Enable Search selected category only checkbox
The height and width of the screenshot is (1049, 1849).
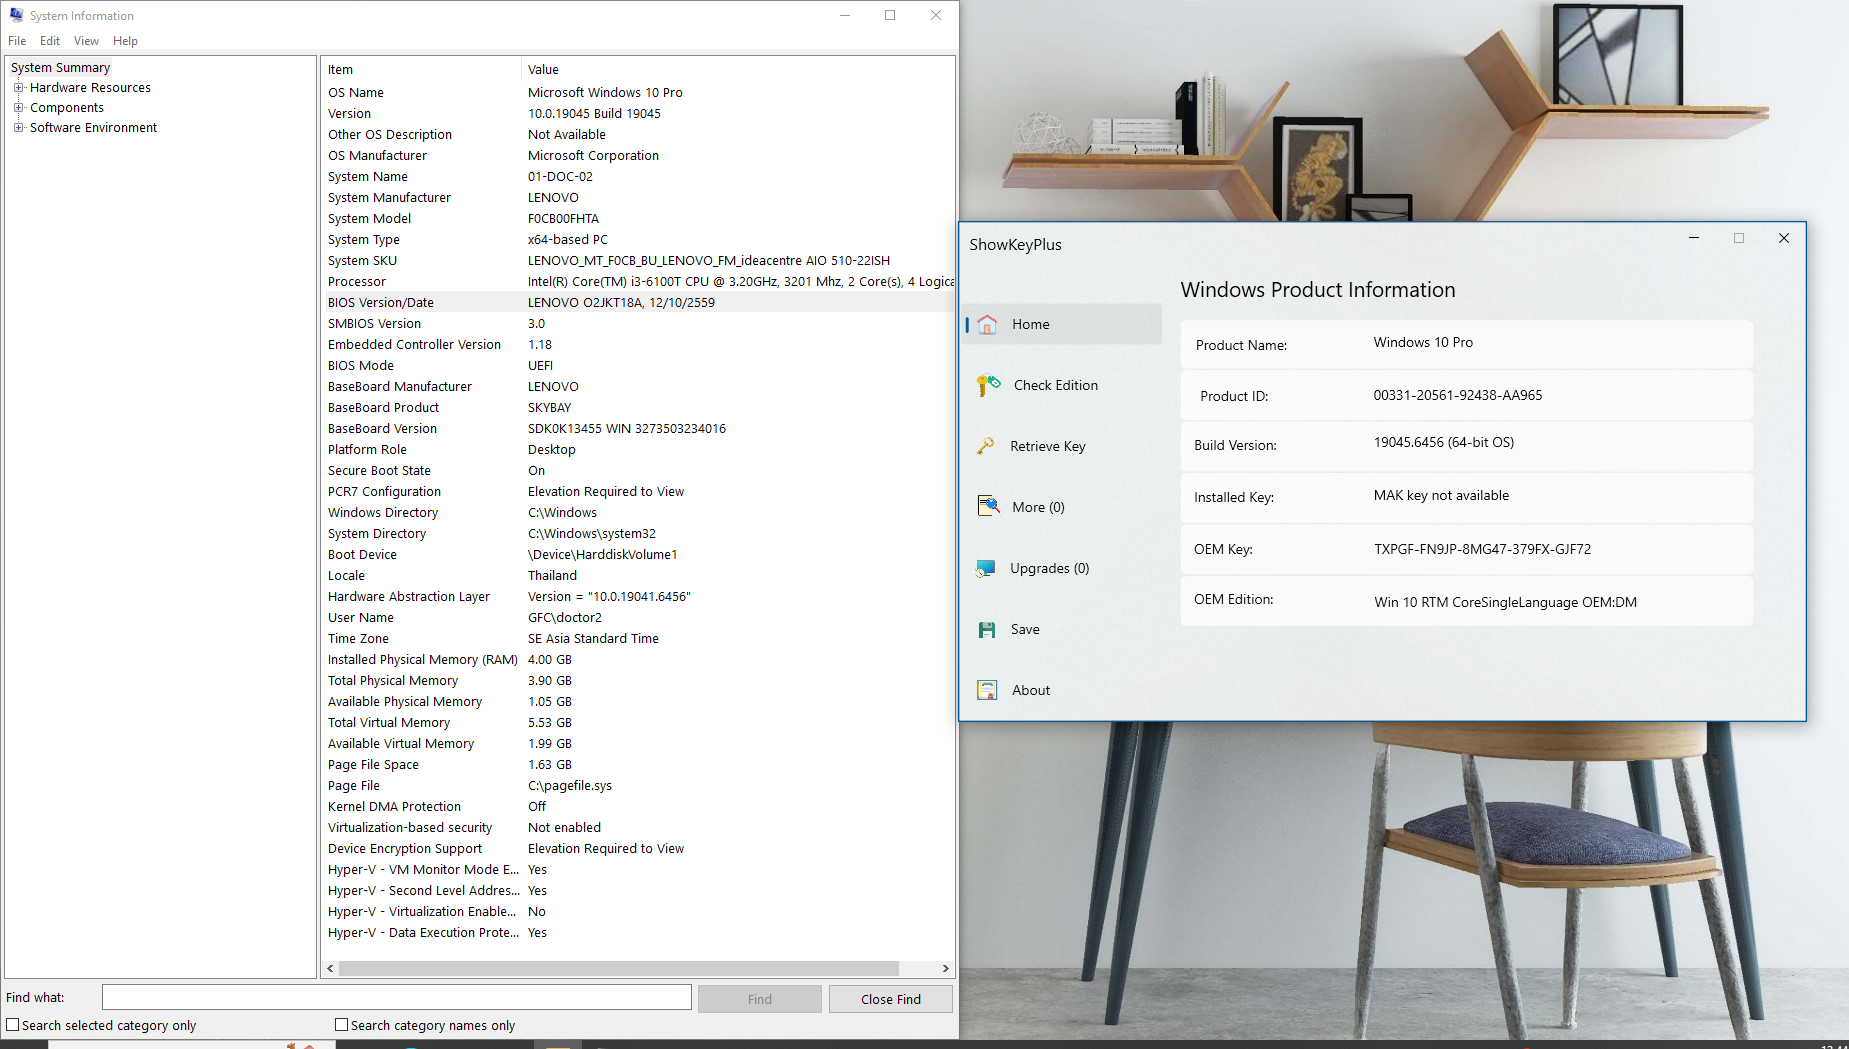tap(13, 1025)
